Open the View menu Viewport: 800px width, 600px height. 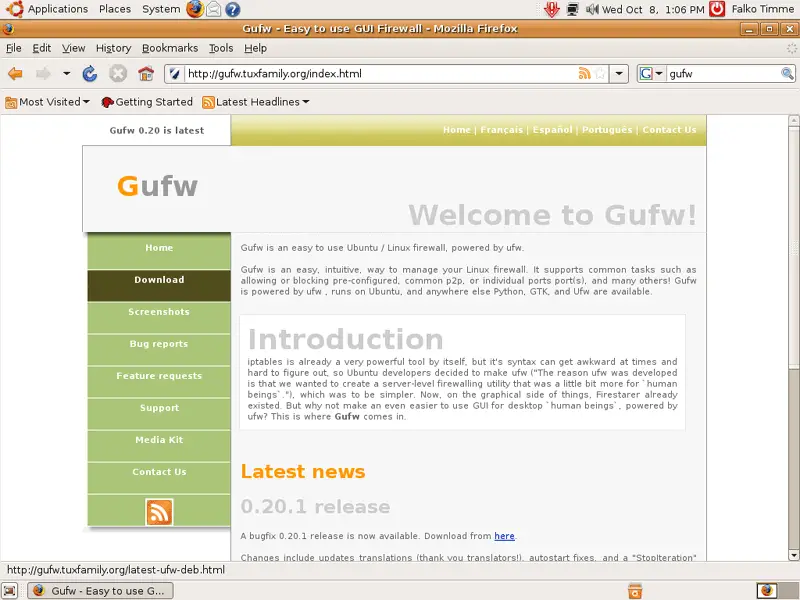[73, 48]
